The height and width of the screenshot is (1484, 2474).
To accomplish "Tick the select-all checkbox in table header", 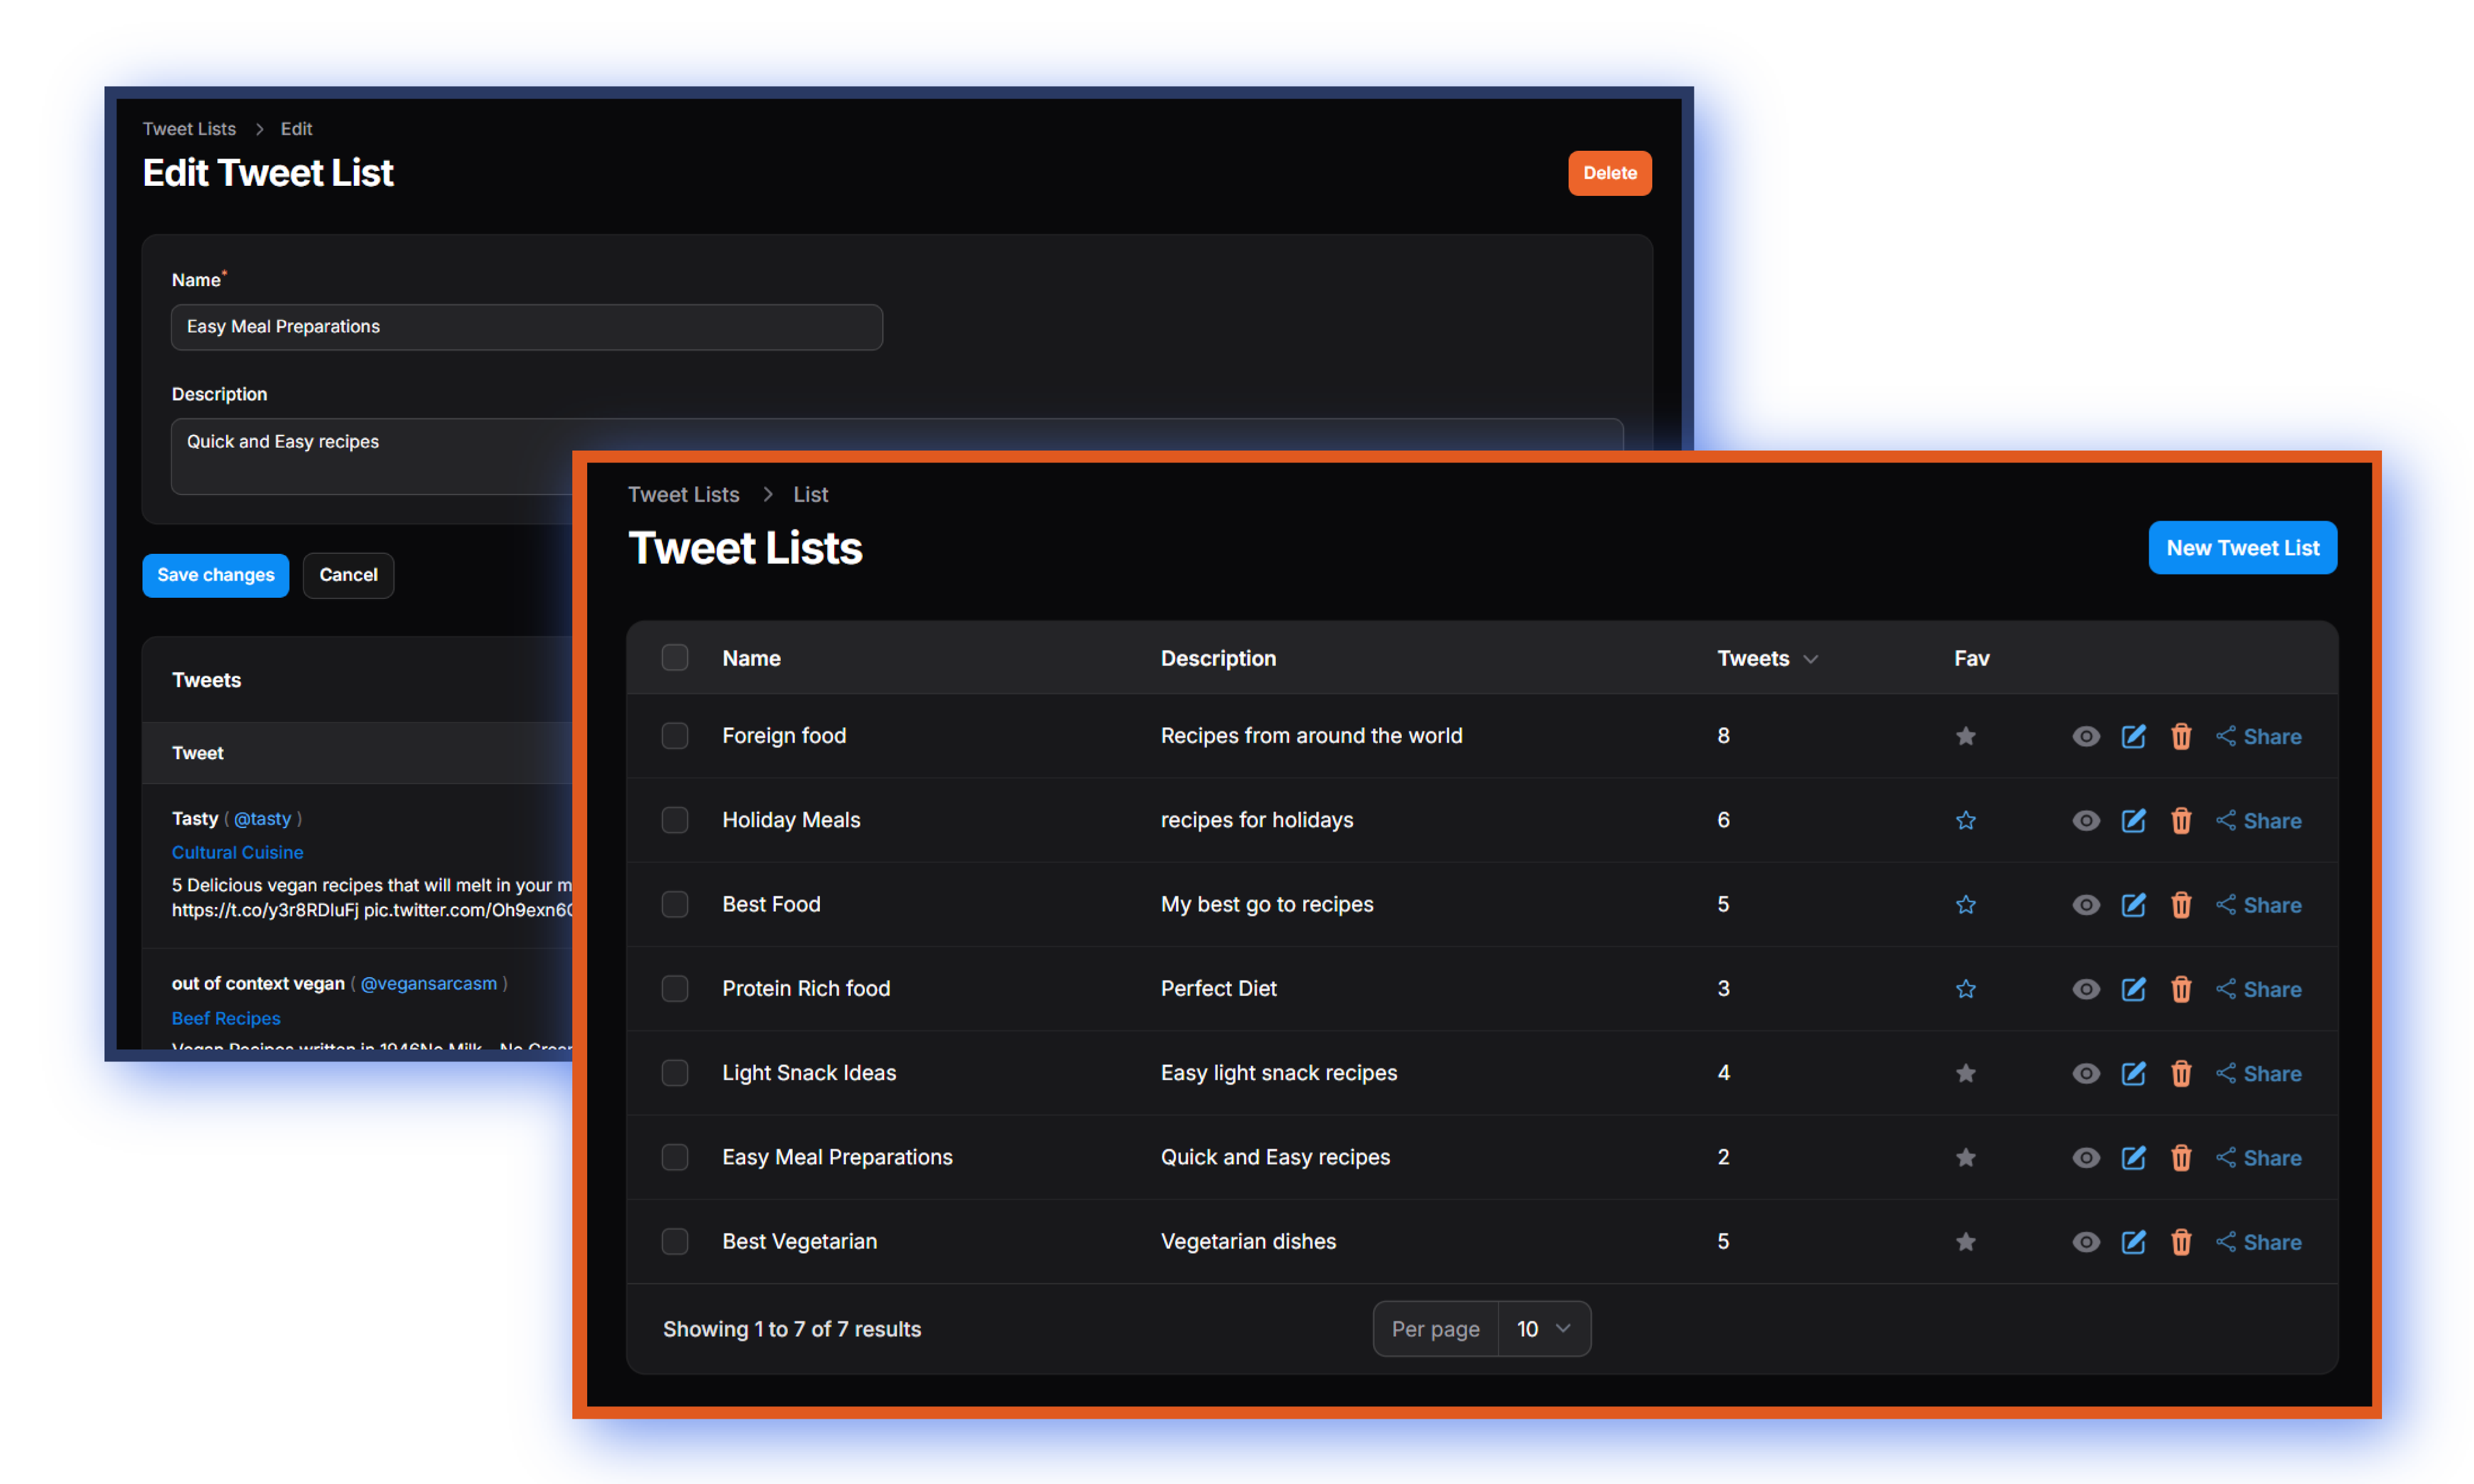I will coord(675,657).
